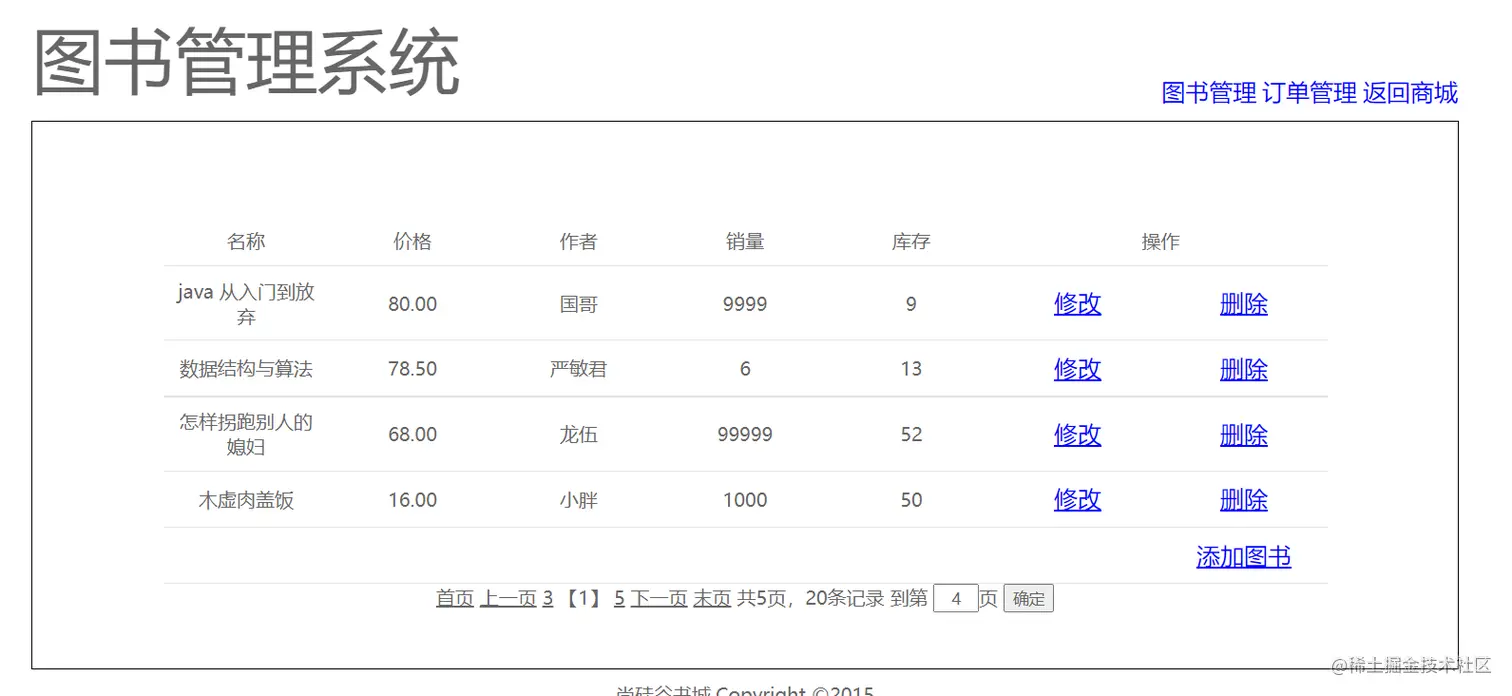The image size is (1512, 696).
Task: Click author cell 国哥
Action: point(578,304)
